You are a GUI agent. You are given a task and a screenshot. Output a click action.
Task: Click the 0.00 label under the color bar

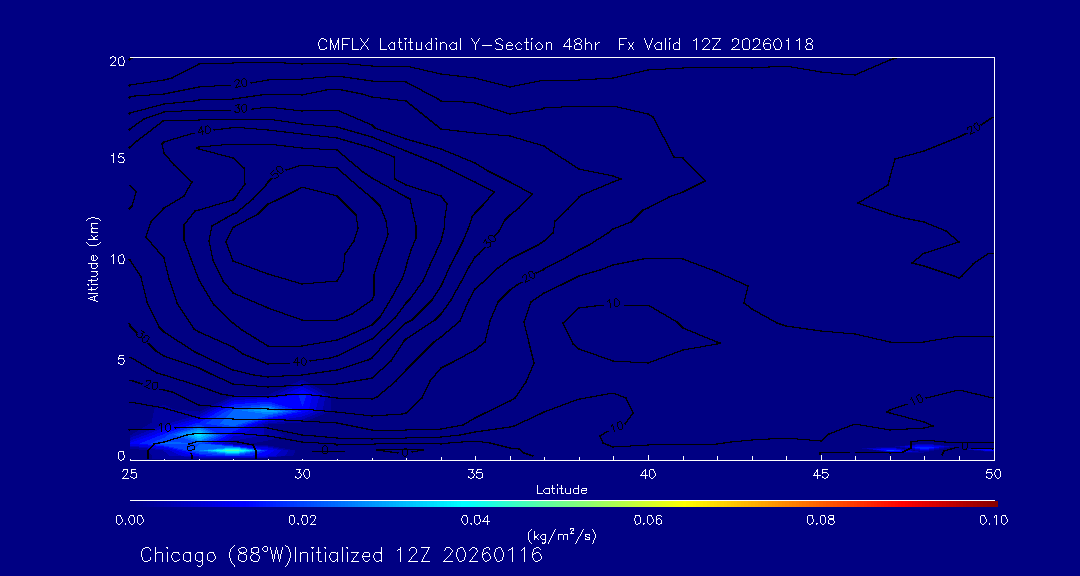coord(129,520)
